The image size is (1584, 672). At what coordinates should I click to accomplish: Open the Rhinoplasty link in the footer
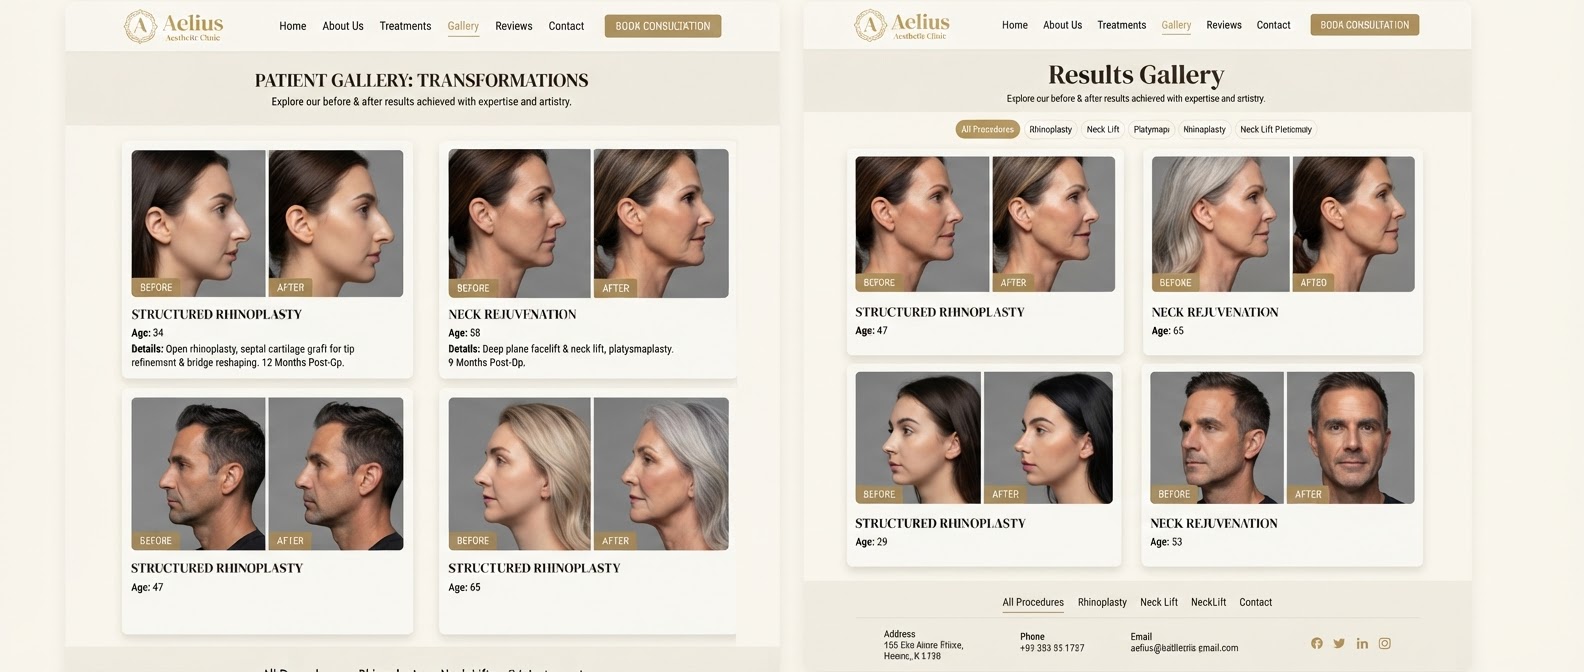click(x=1102, y=602)
